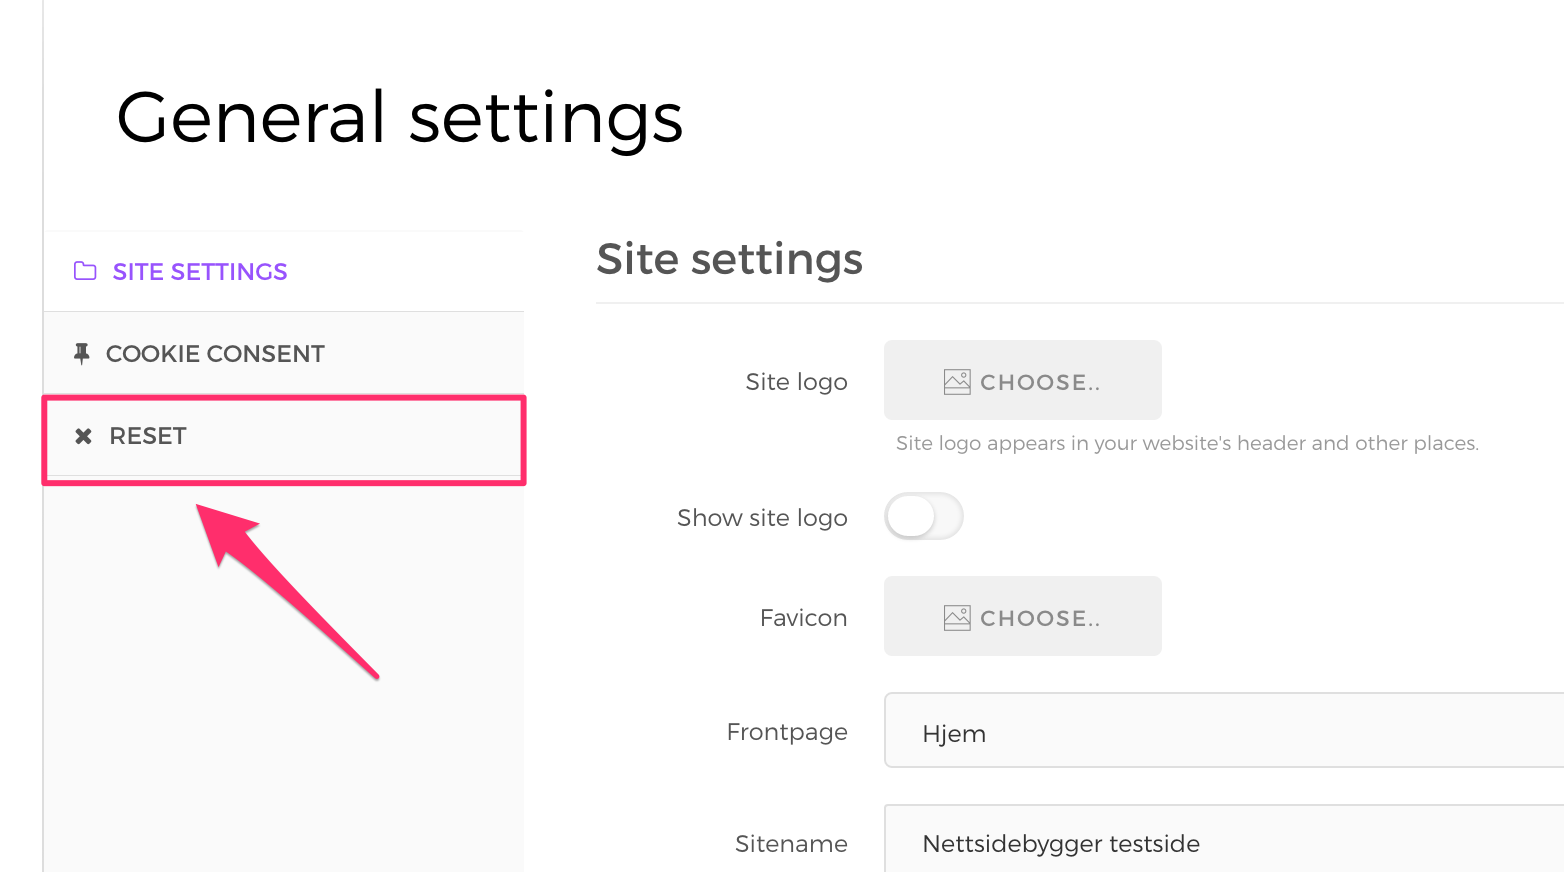Click the image icon in Favicon chooser
The height and width of the screenshot is (872, 1564).
coord(957,618)
